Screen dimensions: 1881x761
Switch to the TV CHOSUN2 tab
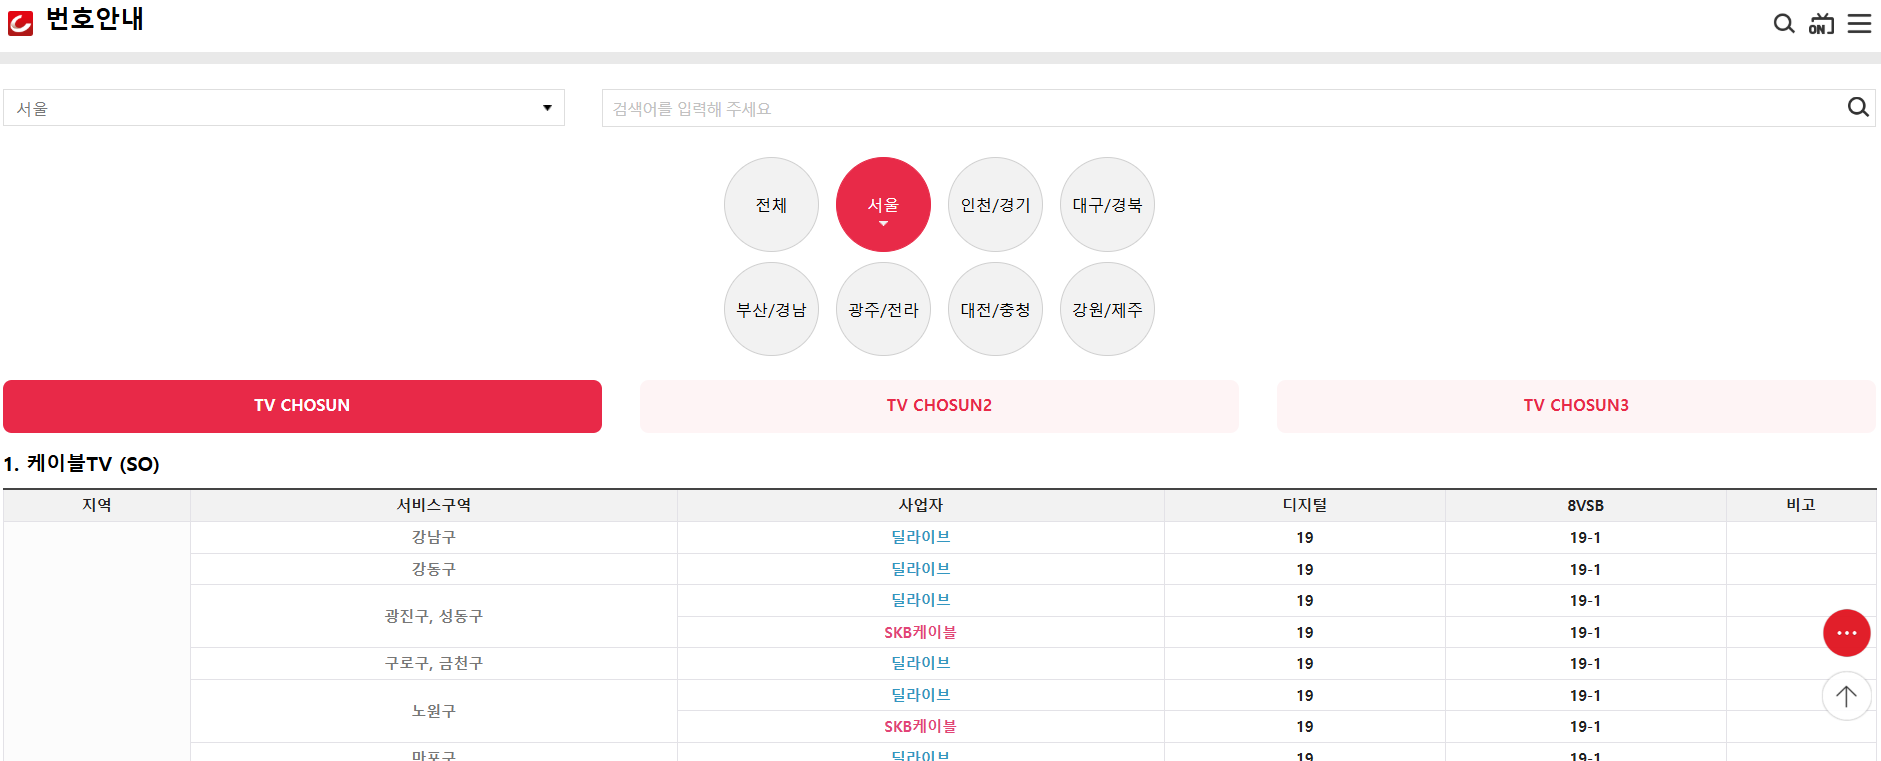coord(939,406)
